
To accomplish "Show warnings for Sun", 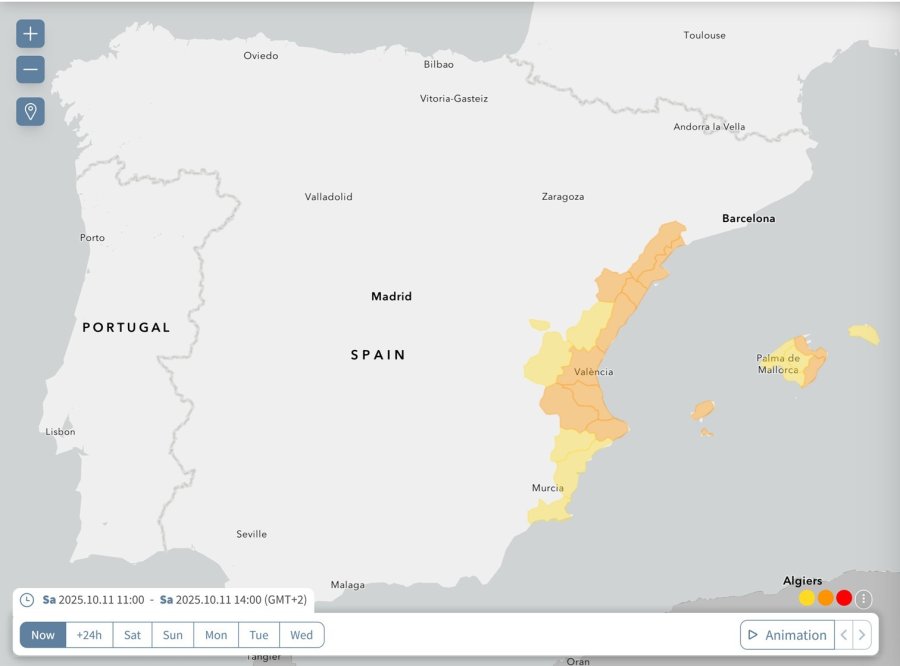I will pos(173,635).
